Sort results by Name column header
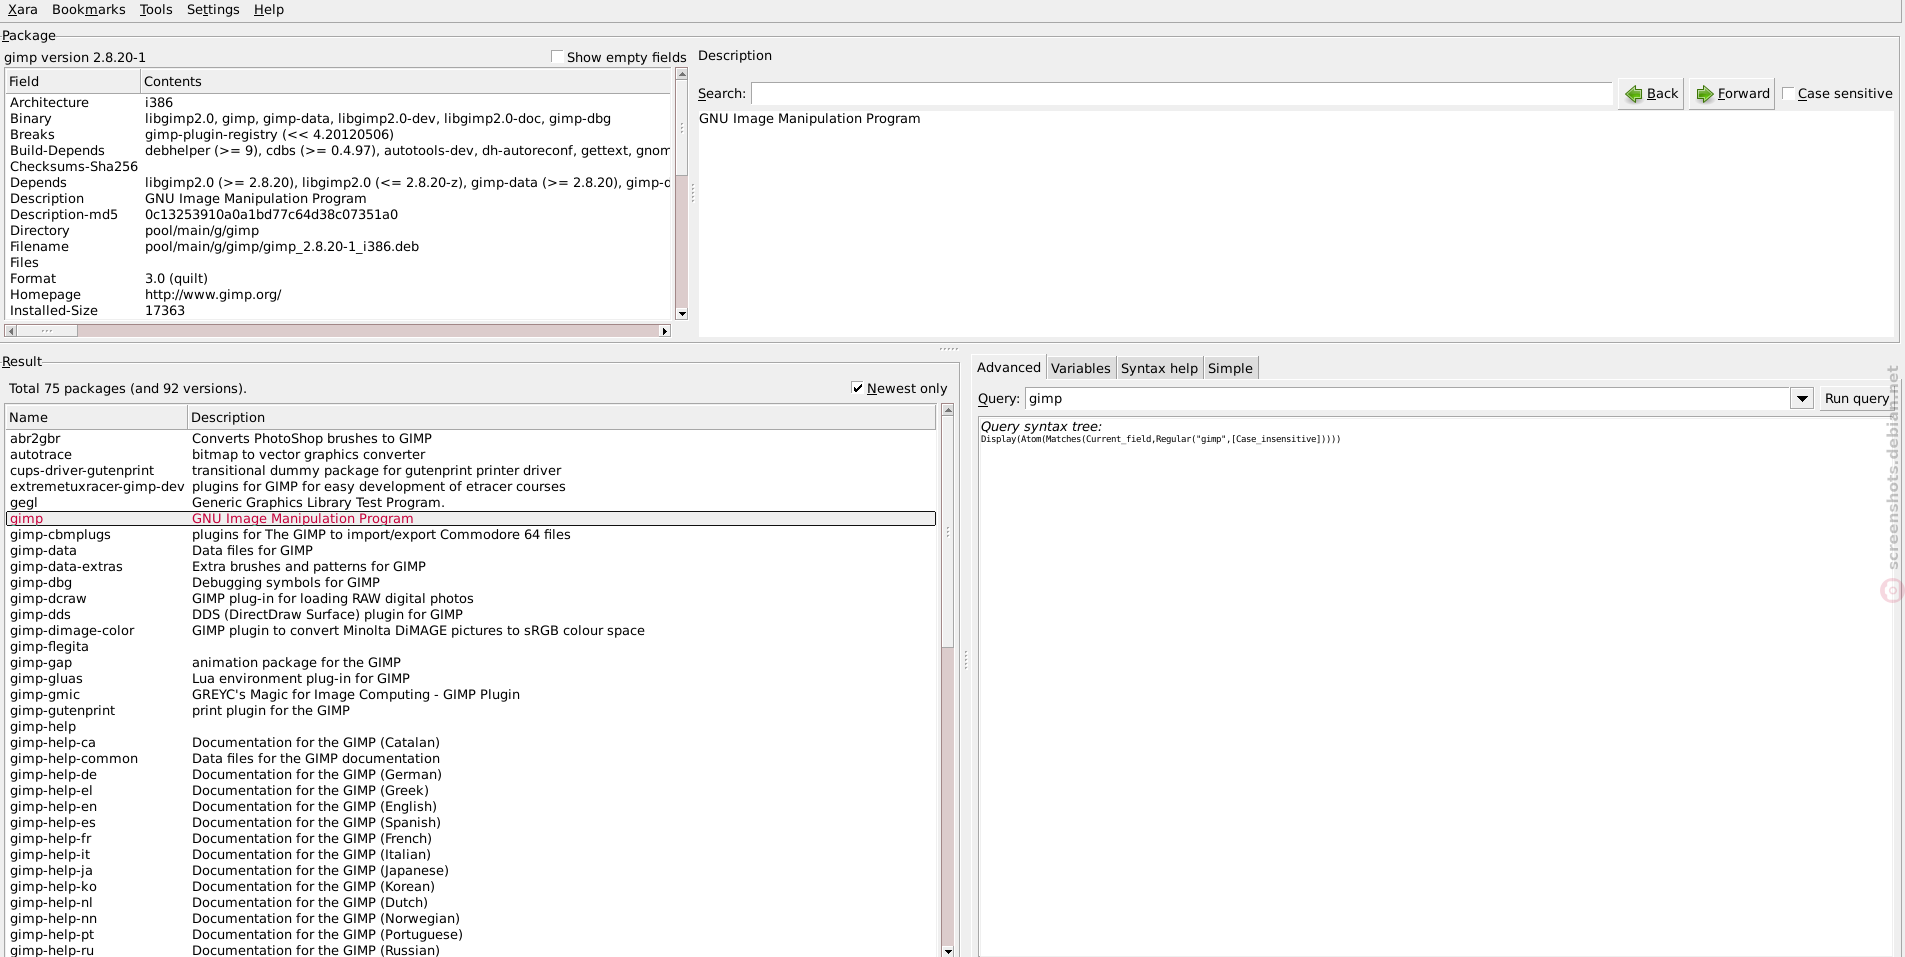 click(x=96, y=417)
